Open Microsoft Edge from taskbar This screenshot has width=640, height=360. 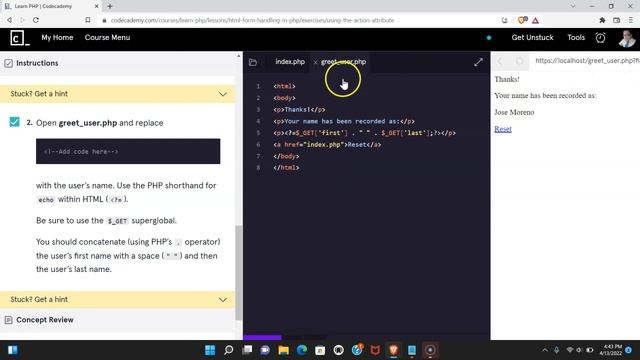(302, 350)
